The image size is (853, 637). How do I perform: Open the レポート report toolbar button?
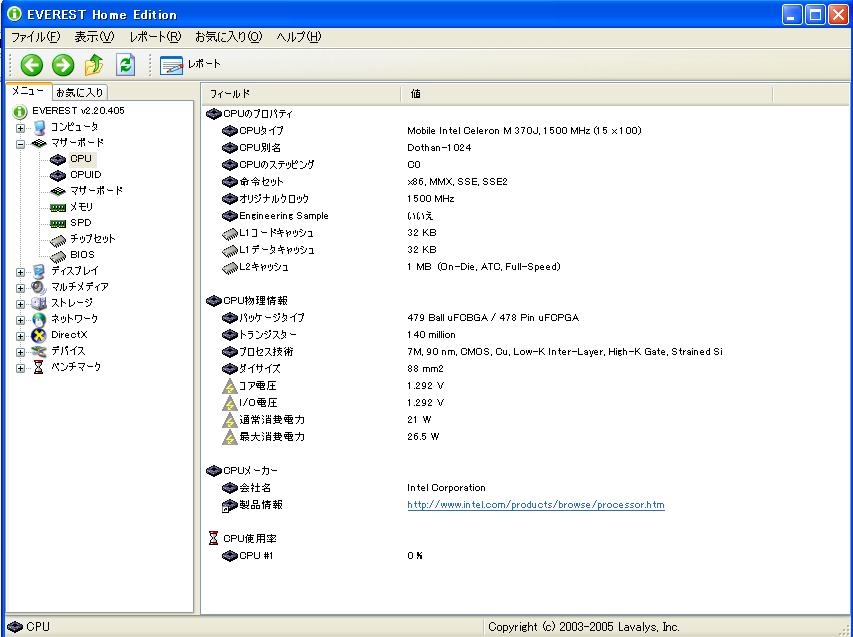point(191,65)
